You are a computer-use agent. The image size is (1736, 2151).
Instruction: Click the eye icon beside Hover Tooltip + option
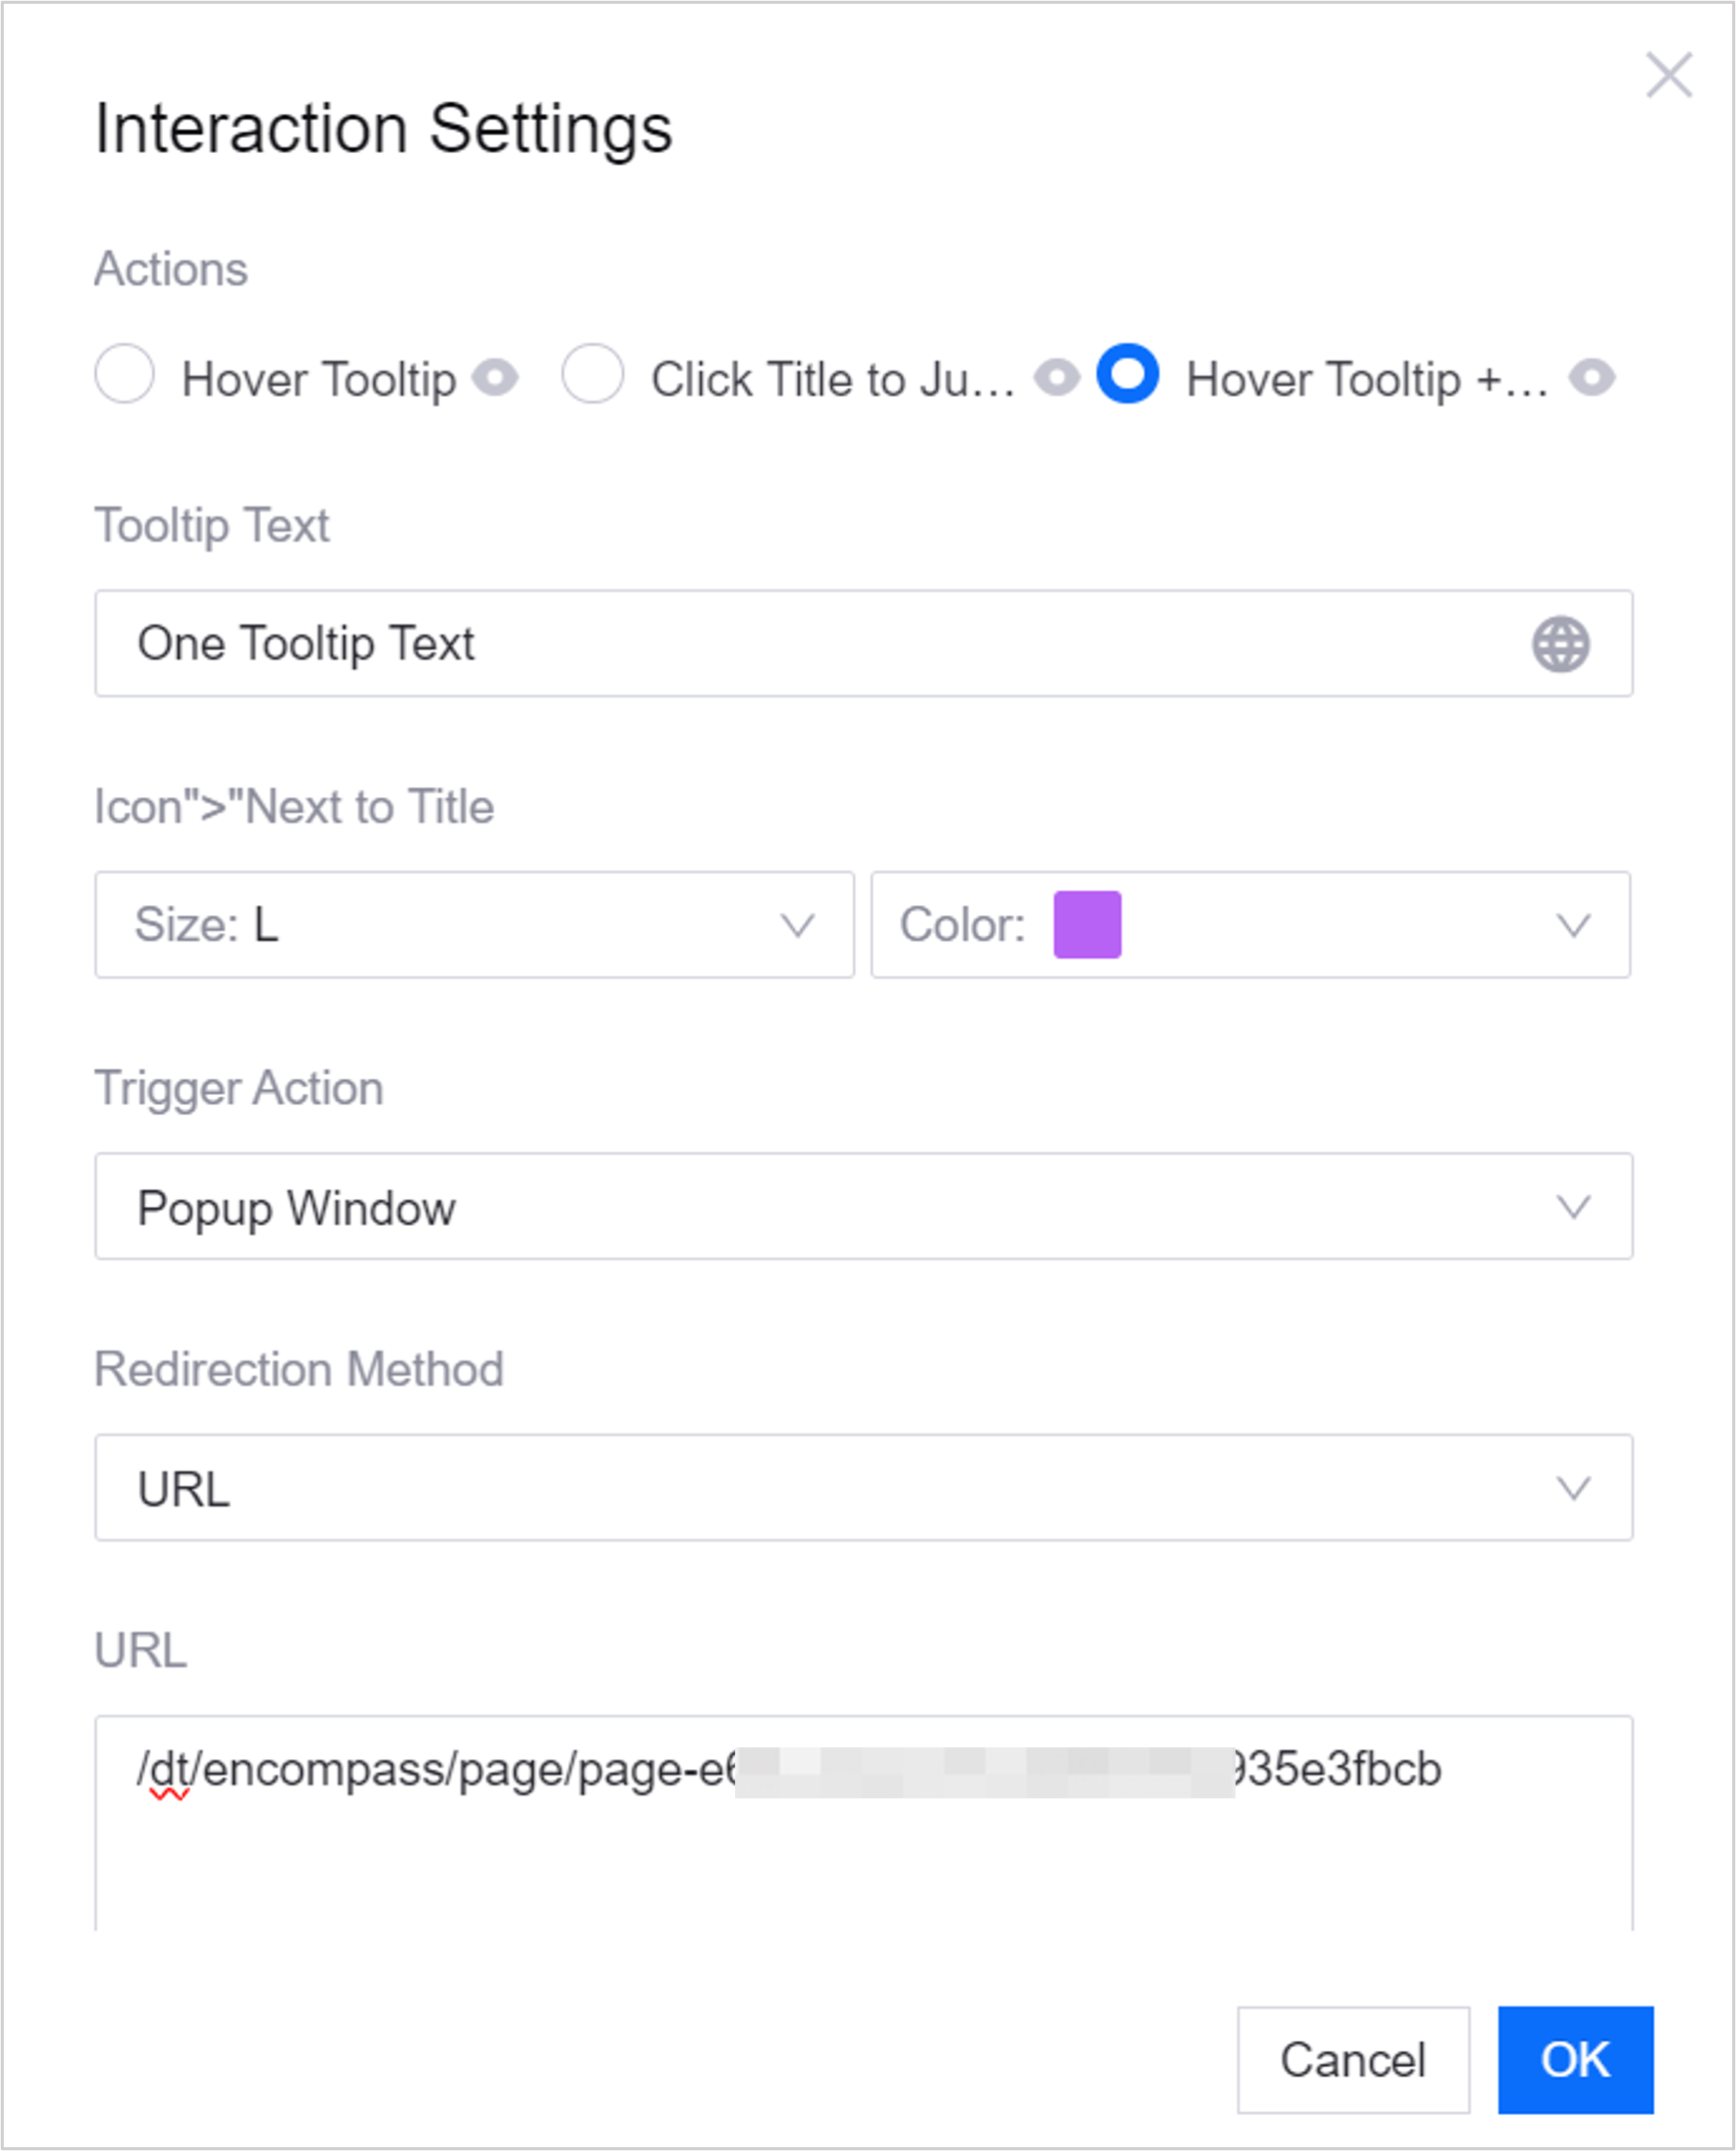click(x=1592, y=378)
